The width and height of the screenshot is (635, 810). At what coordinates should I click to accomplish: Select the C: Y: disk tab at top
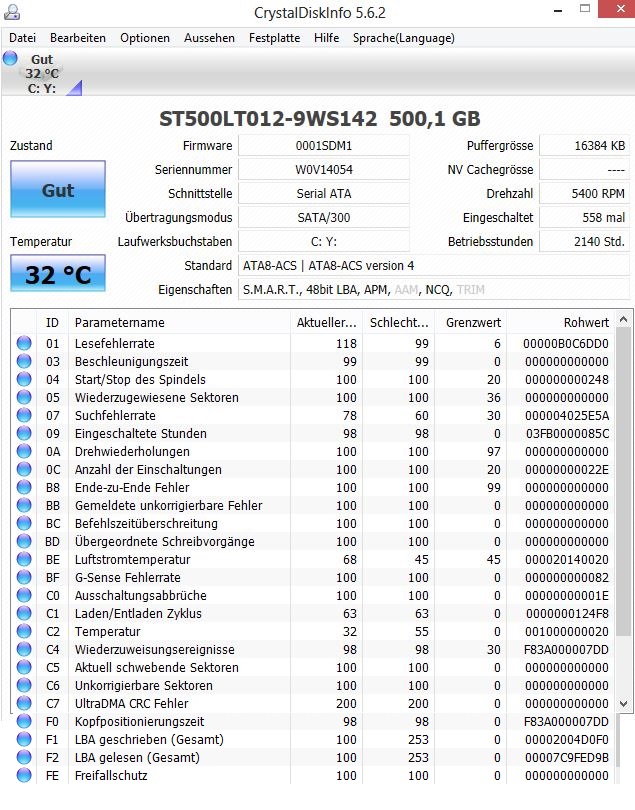click(42, 74)
